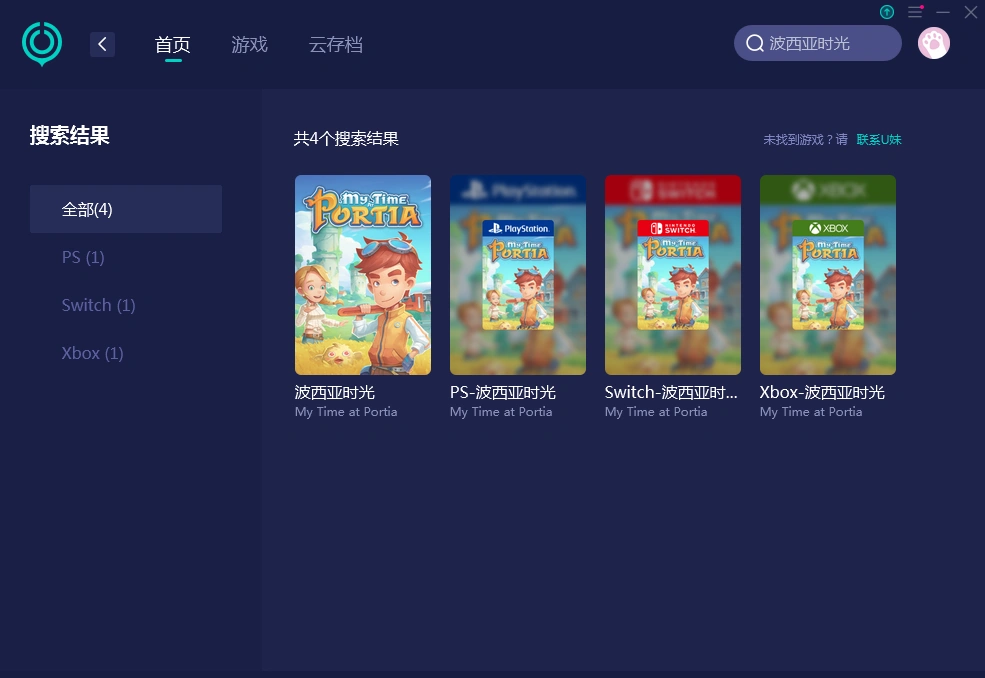Screen dimensions: 985x678
Task: Open the 波西亚时光 PC game cover
Action: 363,275
